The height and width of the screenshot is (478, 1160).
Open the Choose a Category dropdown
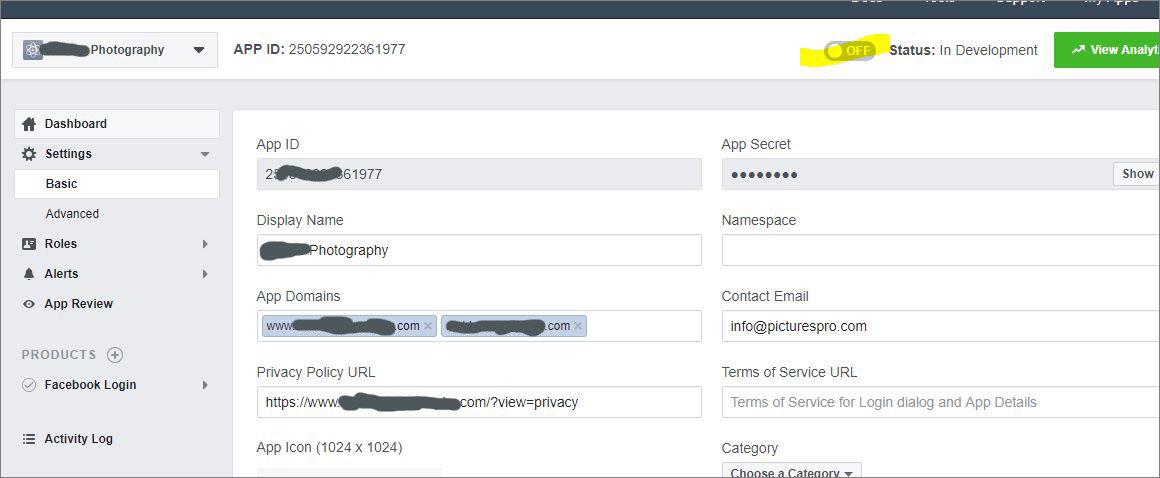coord(792,472)
